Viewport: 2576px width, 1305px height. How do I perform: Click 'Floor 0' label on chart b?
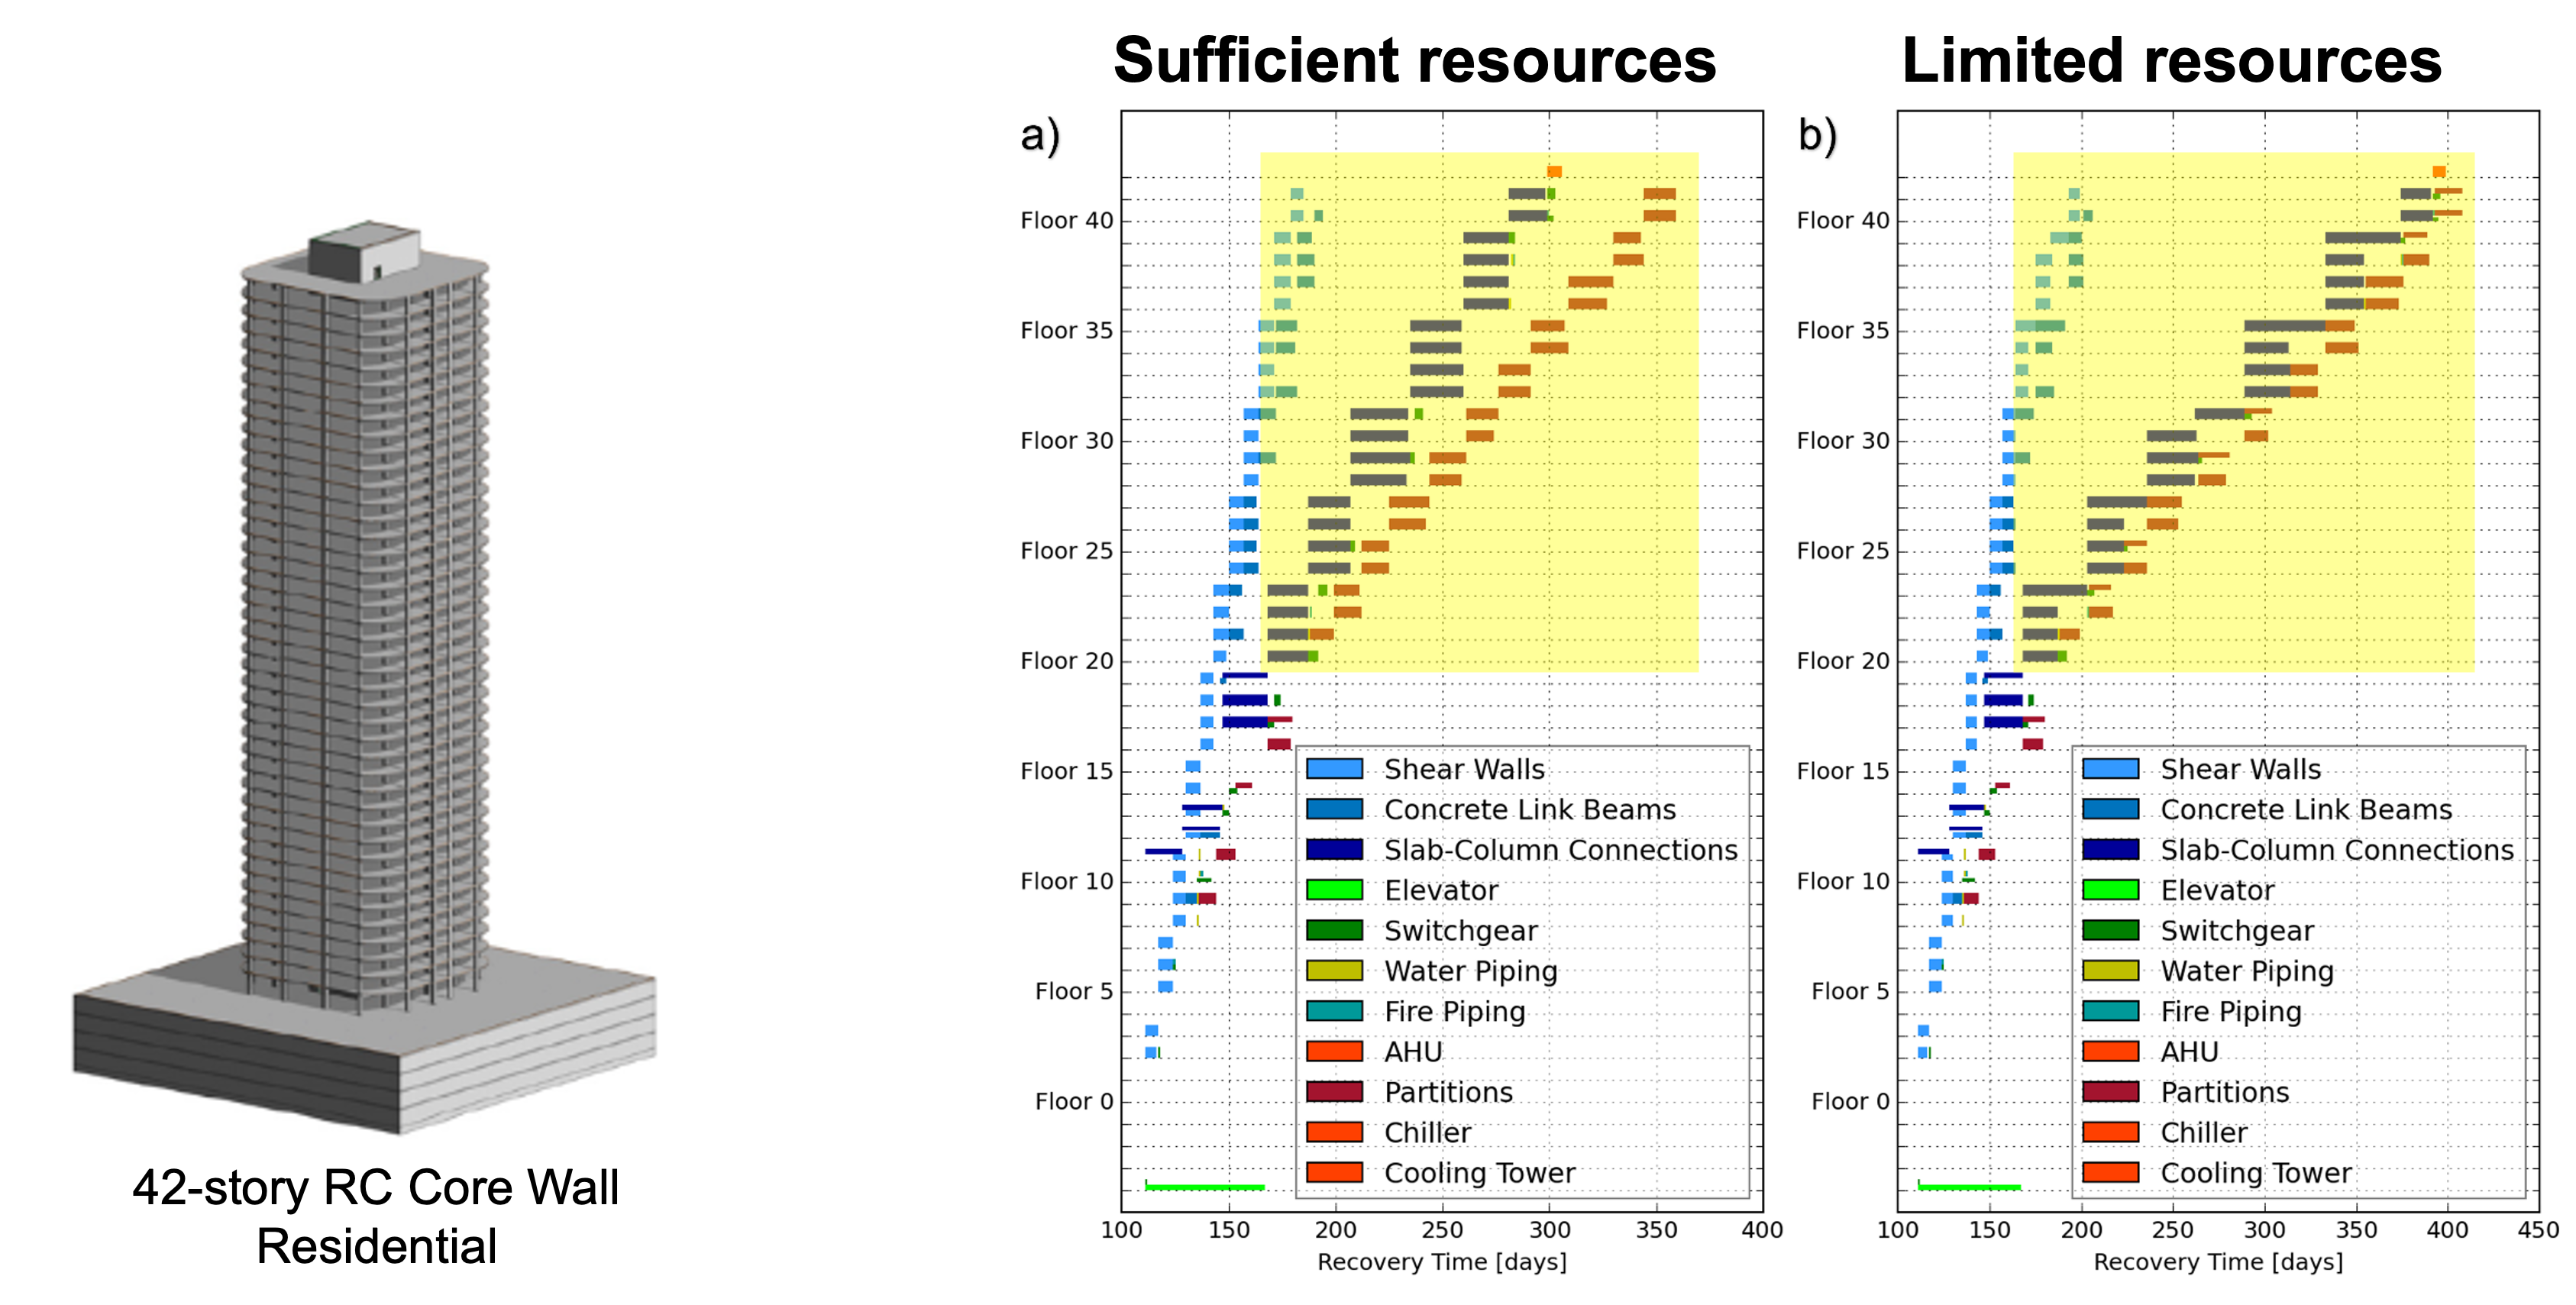(1850, 1101)
